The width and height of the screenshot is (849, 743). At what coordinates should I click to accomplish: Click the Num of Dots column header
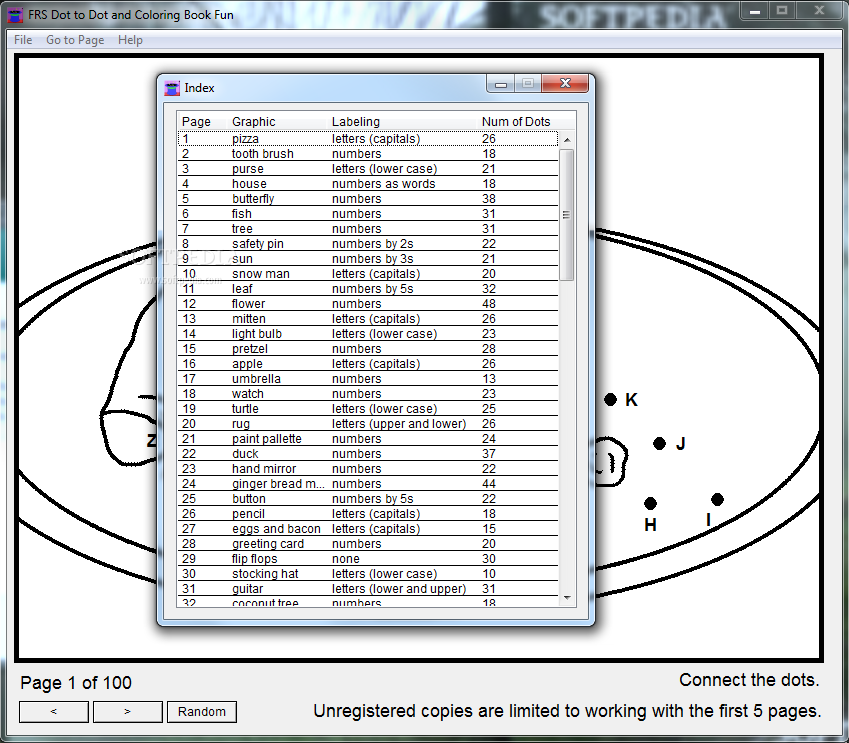(516, 122)
